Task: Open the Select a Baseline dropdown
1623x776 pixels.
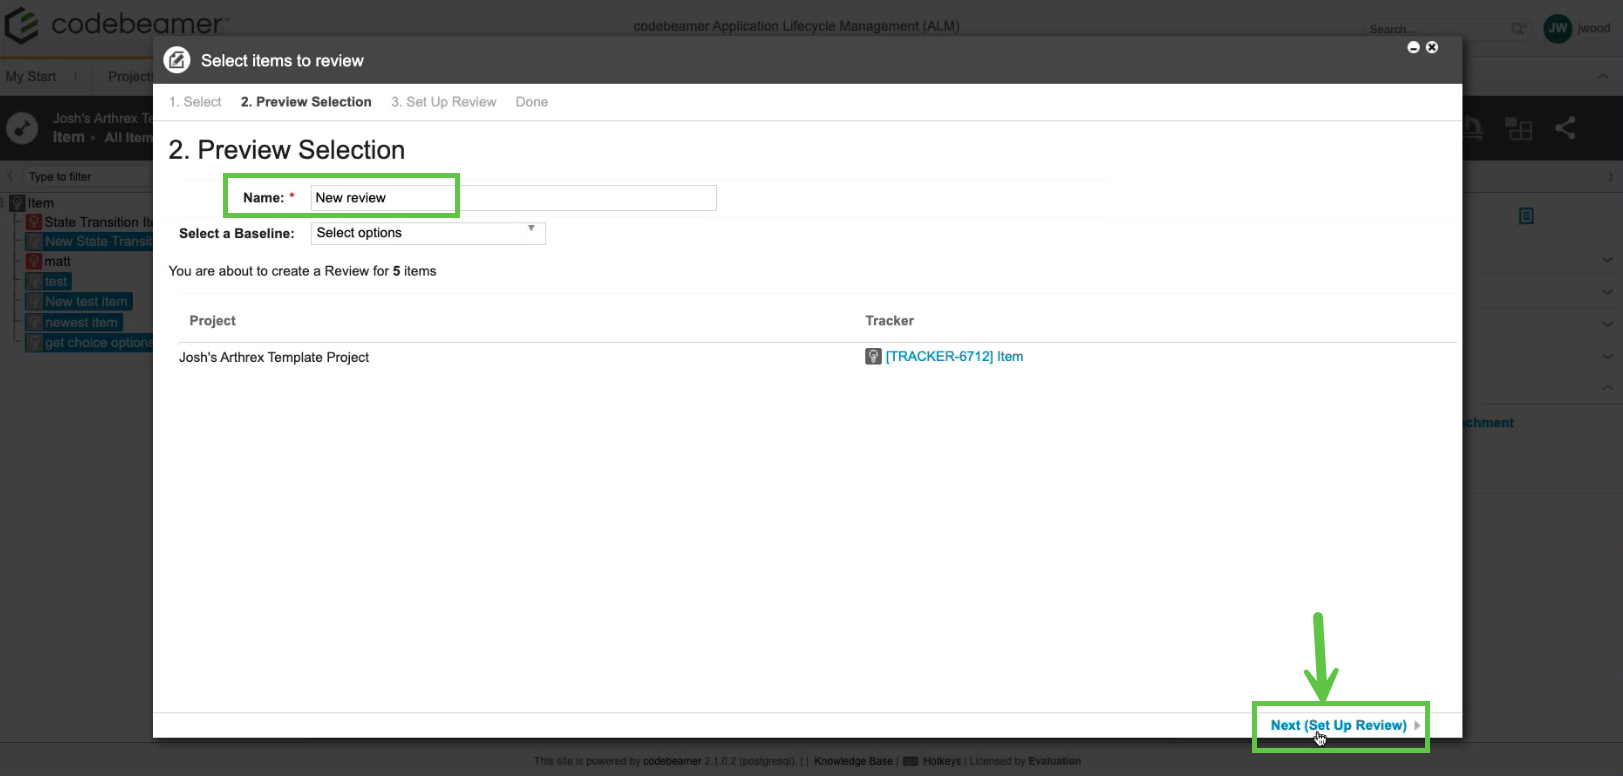Action: [x=428, y=233]
